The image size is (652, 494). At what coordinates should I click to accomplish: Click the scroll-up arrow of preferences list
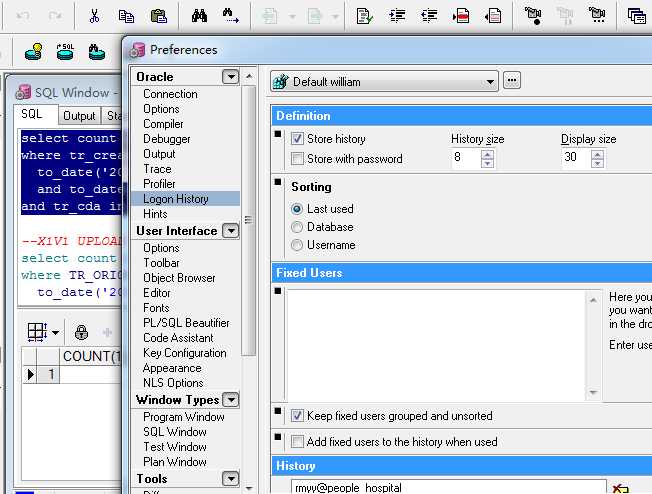click(249, 76)
